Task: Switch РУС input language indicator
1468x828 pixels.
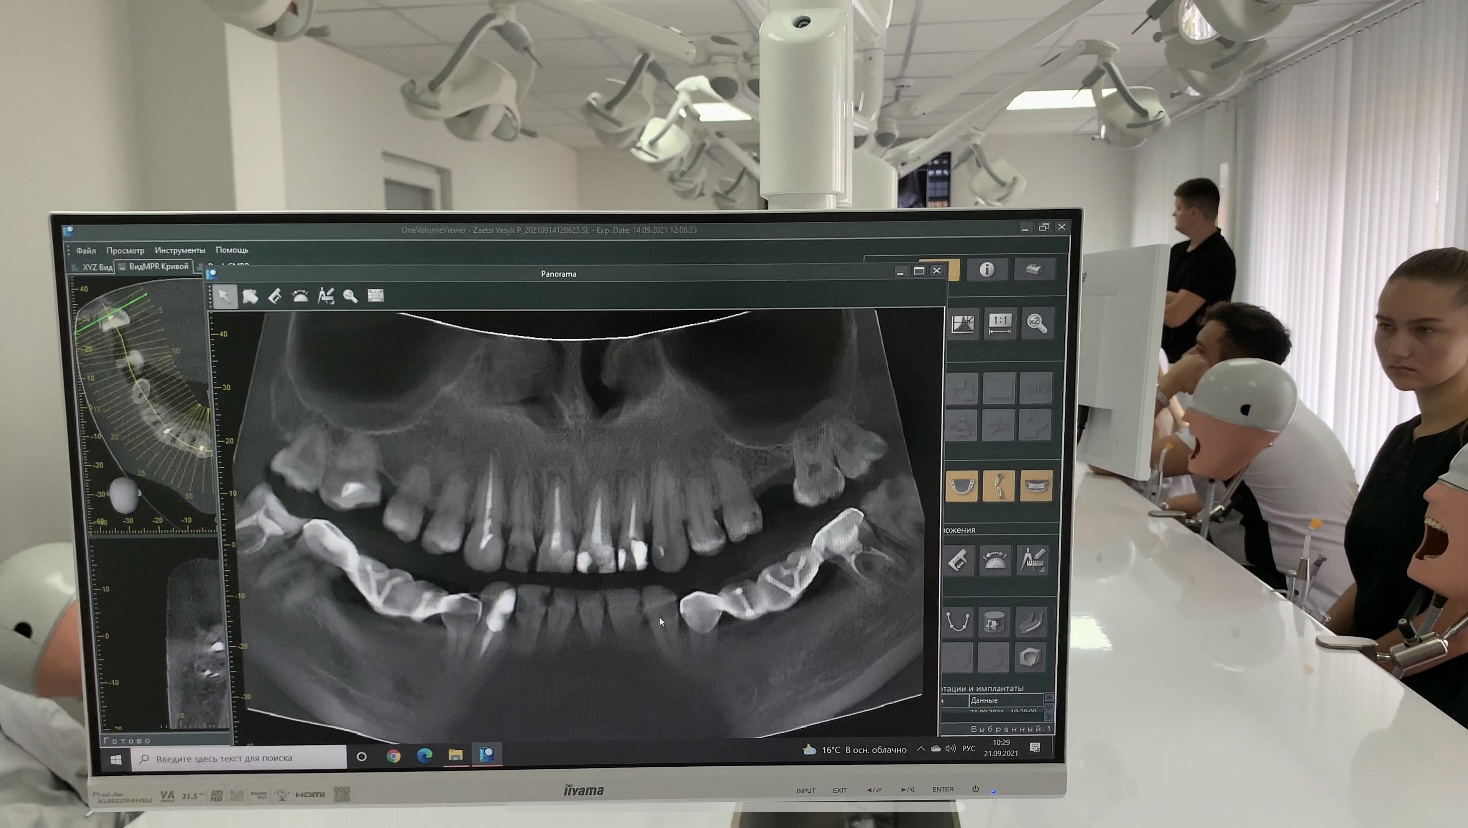Action: [x=969, y=748]
